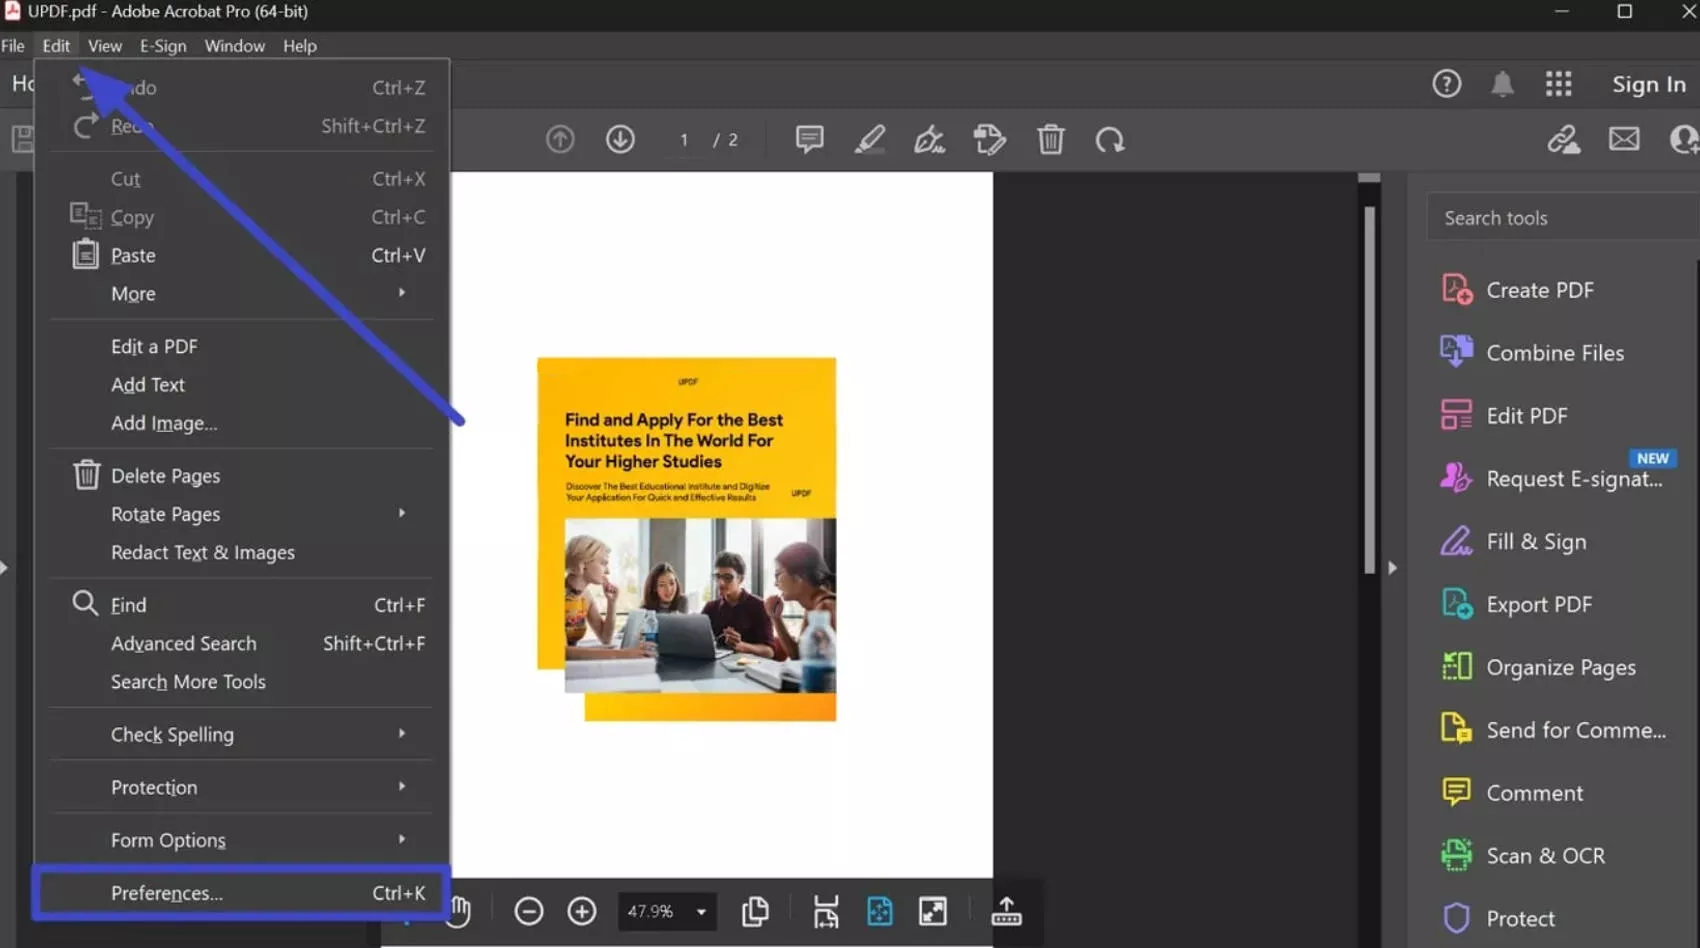
Task: Delete the current page using the trash icon
Action: point(1050,139)
